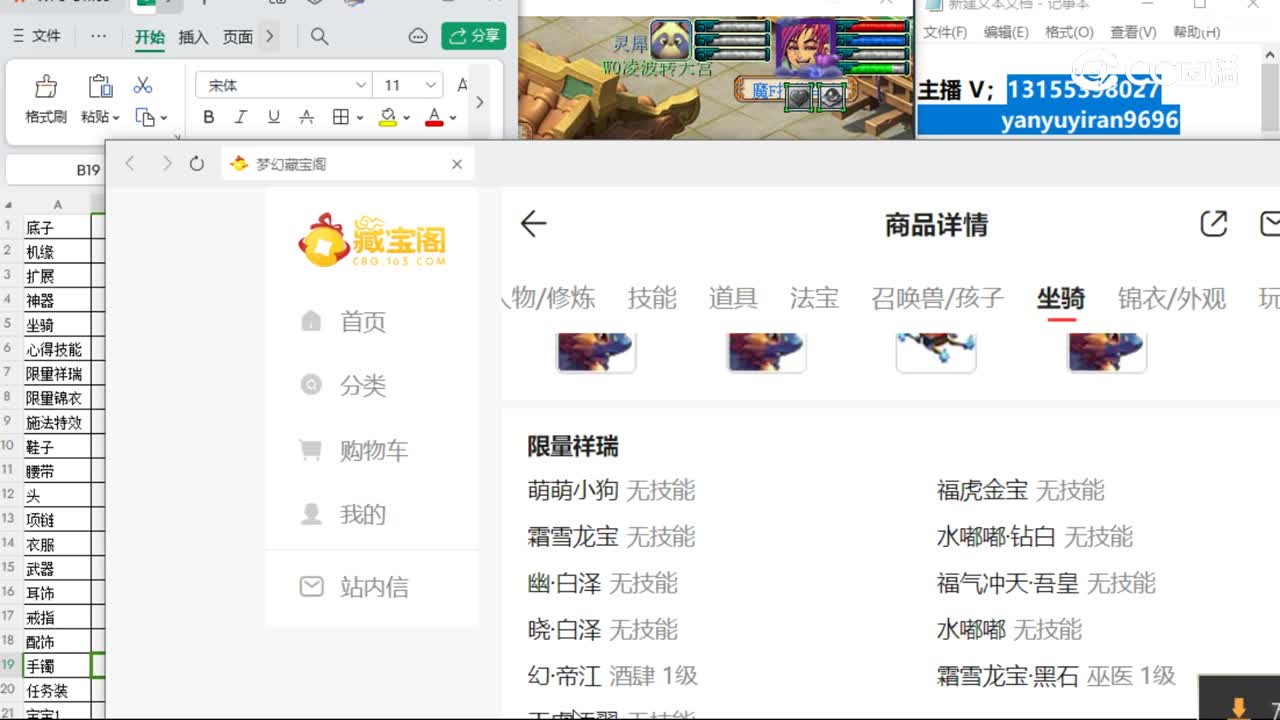1280x720 pixels.
Task: Open the fill color dropdown arrow
Action: coord(406,118)
